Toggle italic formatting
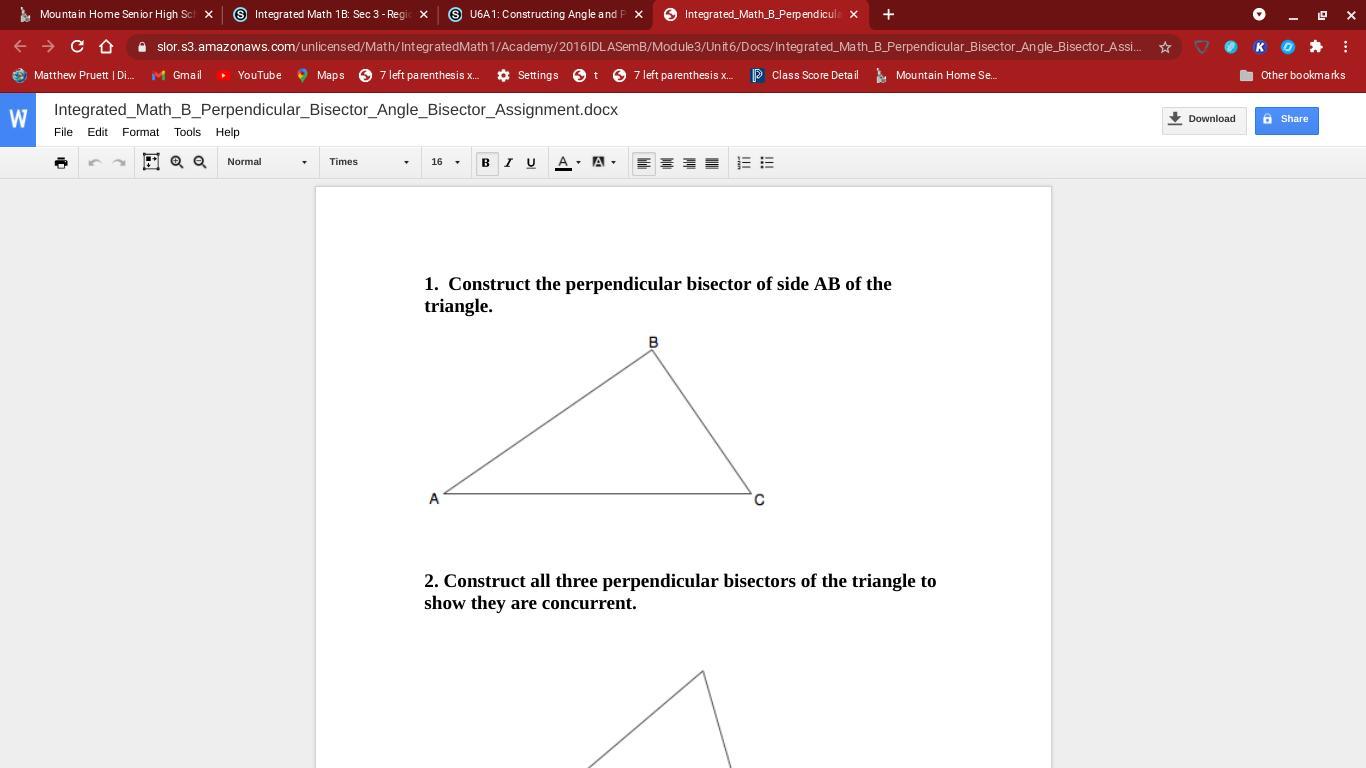1366x768 pixels. tap(509, 163)
